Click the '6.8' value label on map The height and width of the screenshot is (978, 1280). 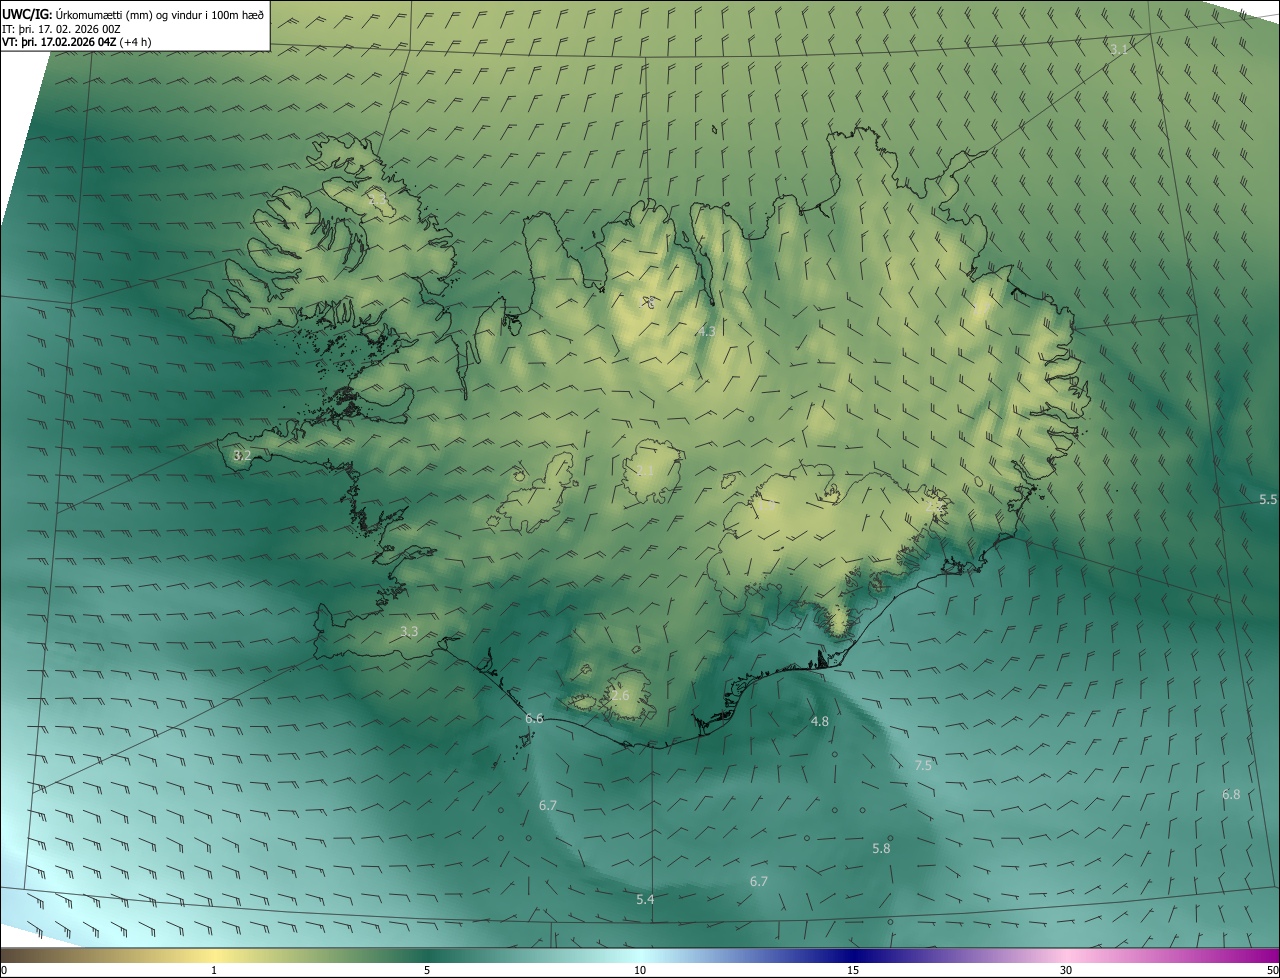point(1231,794)
